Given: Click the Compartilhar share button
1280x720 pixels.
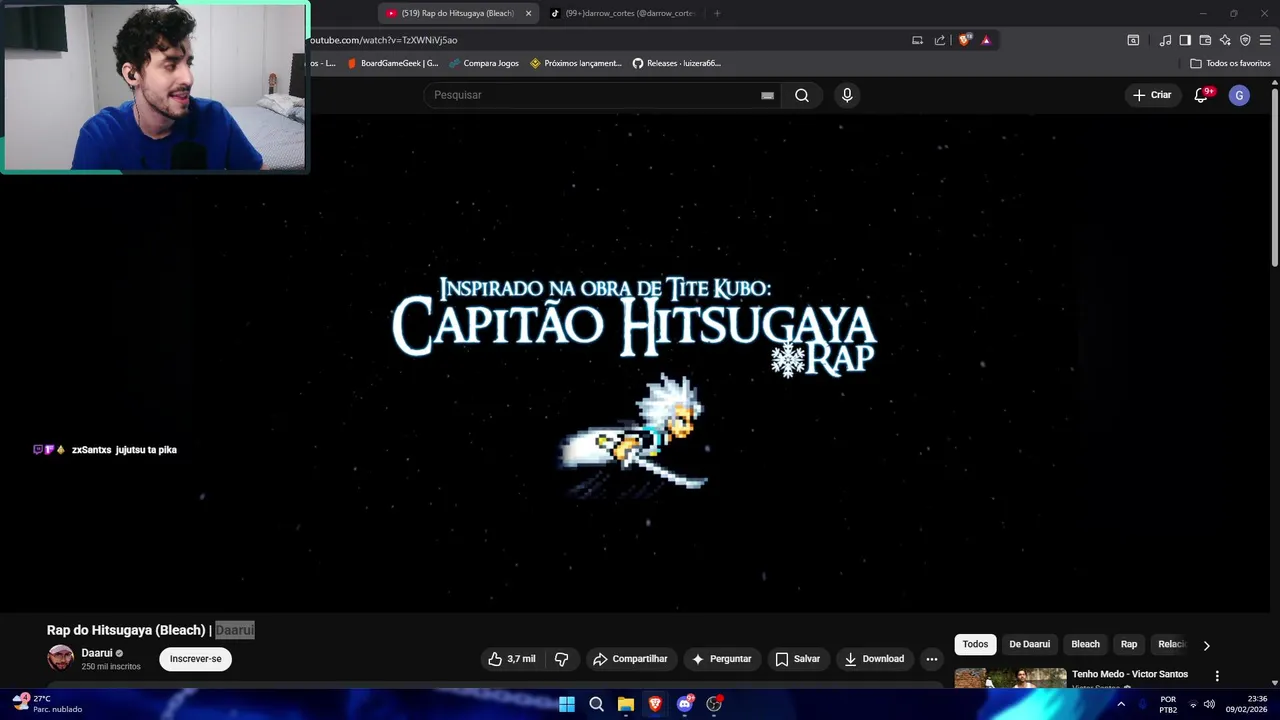Looking at the screenshot, I should pos(630,659).
